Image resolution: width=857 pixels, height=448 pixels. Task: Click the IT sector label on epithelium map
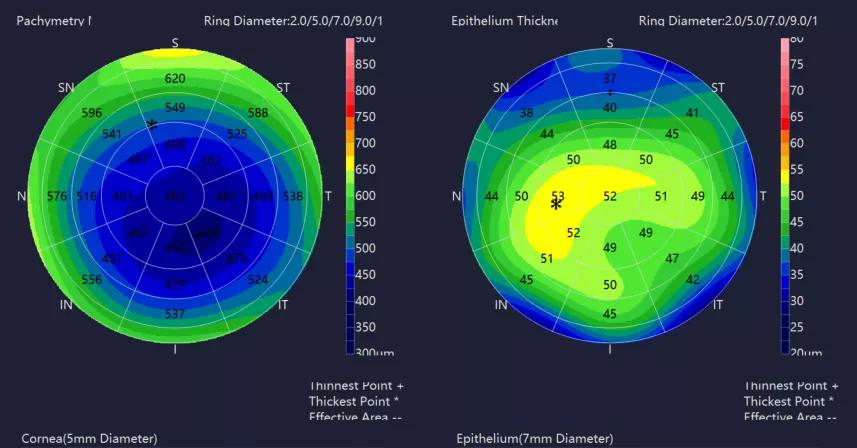coord(718,305)
